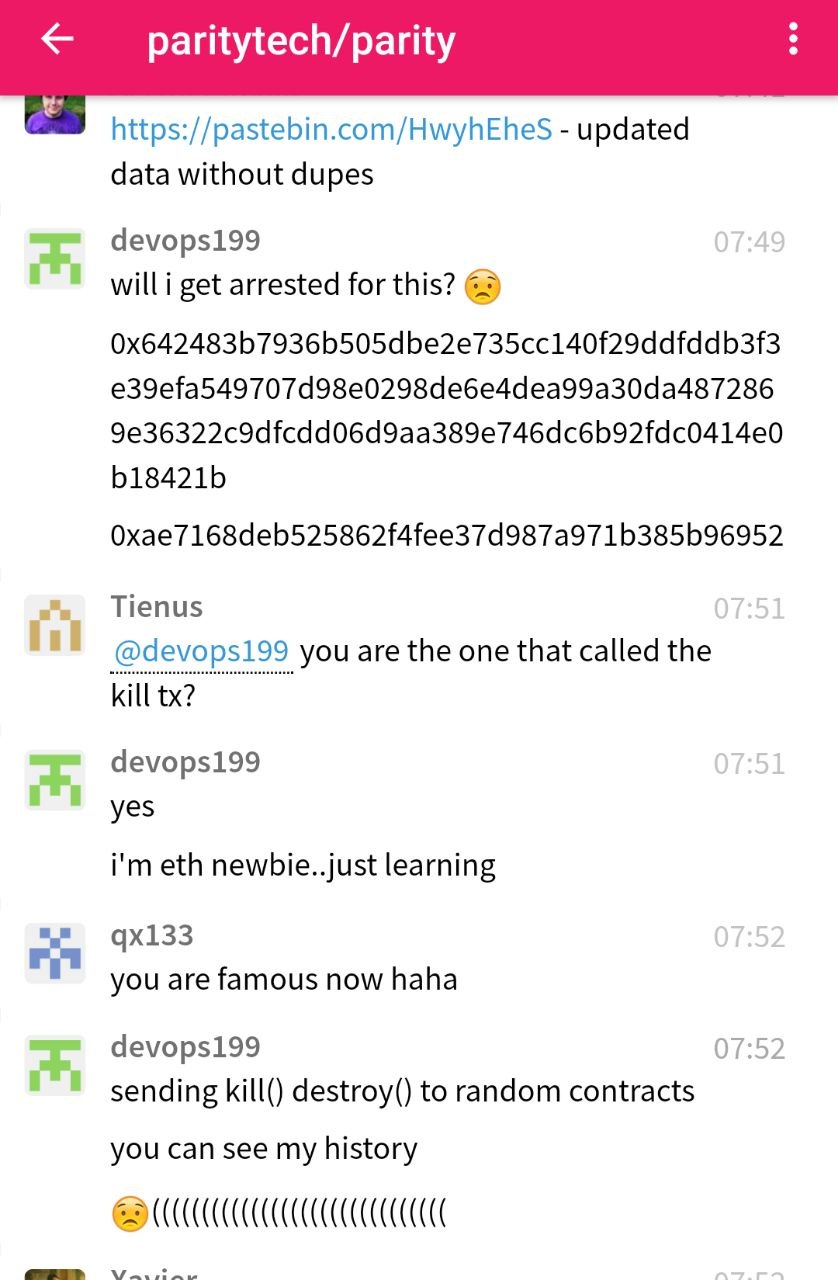Tap the worried emoji after 'arrested for this?'
This screenshot has height=1280, width=838.
[483, 287]
